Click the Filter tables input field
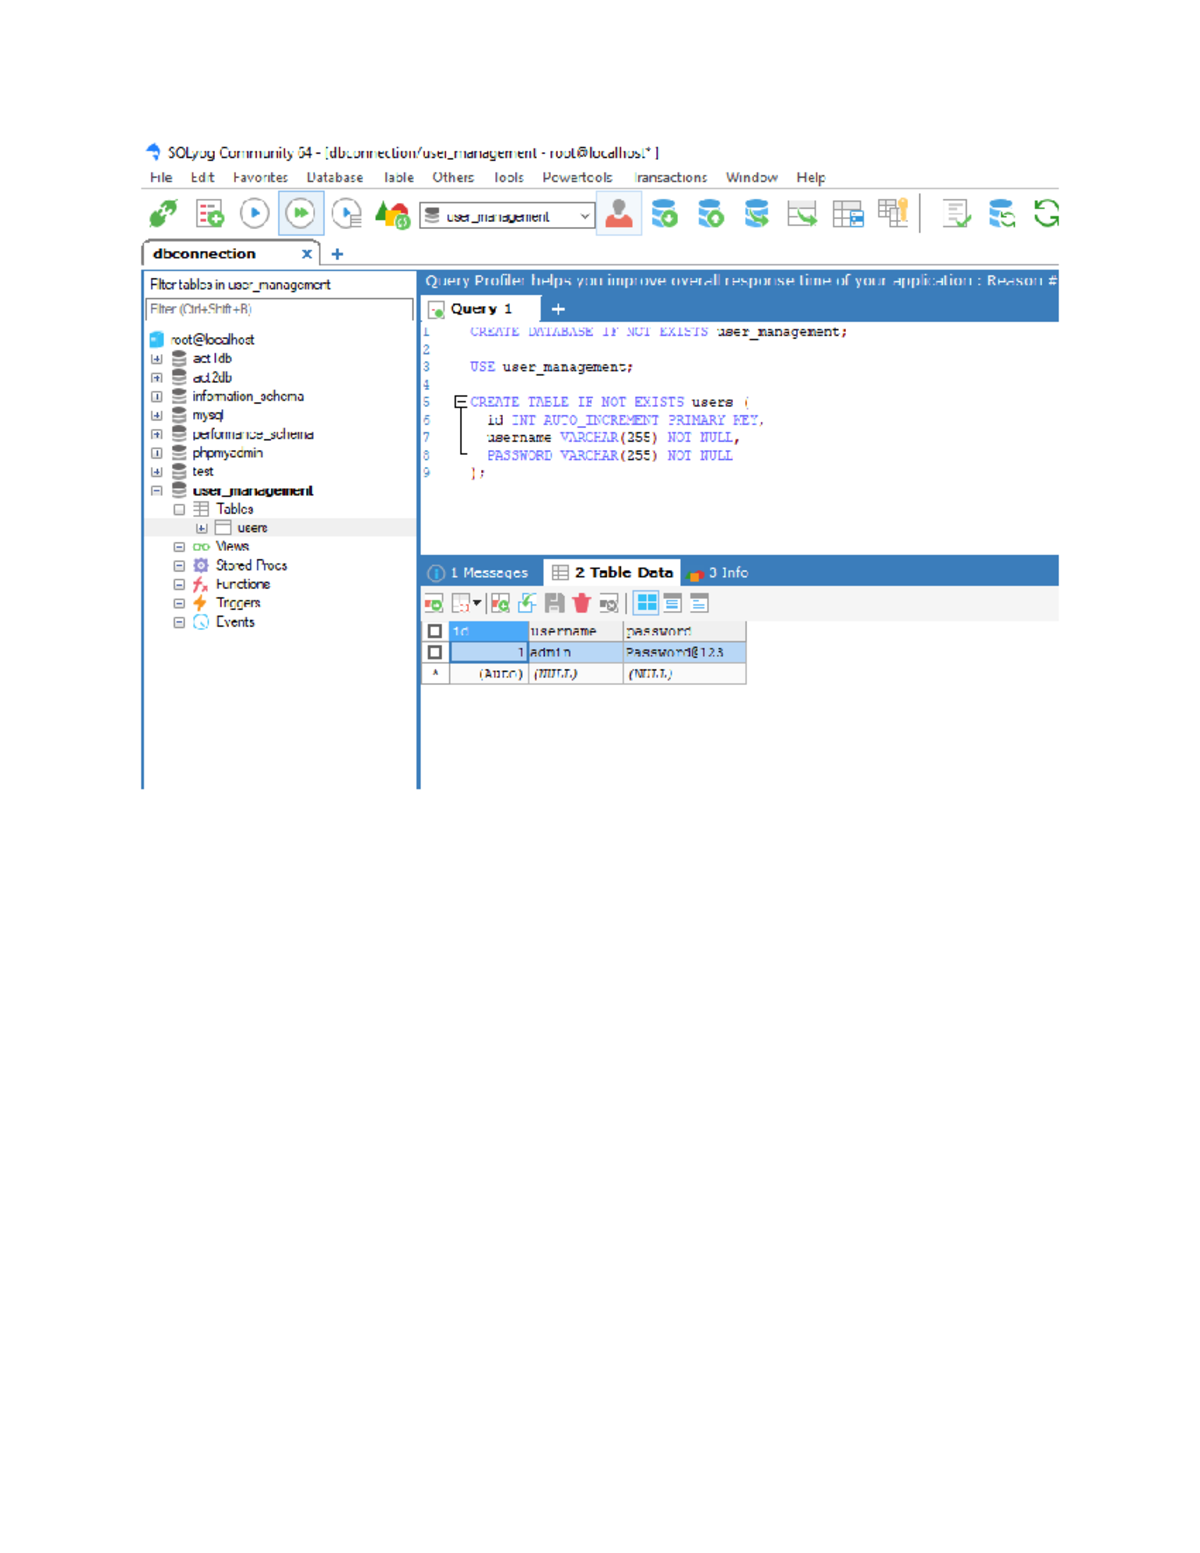 (279, 310)
